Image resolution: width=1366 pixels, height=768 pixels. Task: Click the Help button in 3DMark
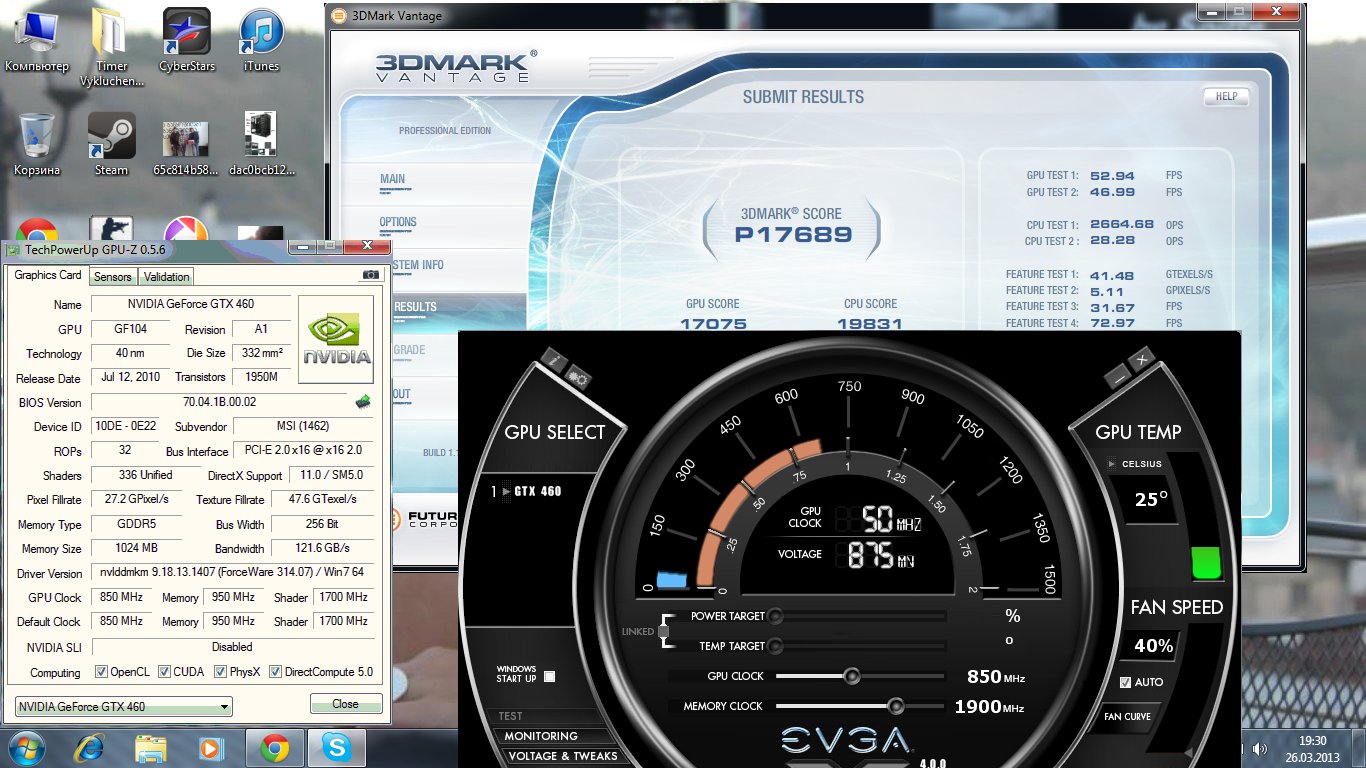(1227, 97)
